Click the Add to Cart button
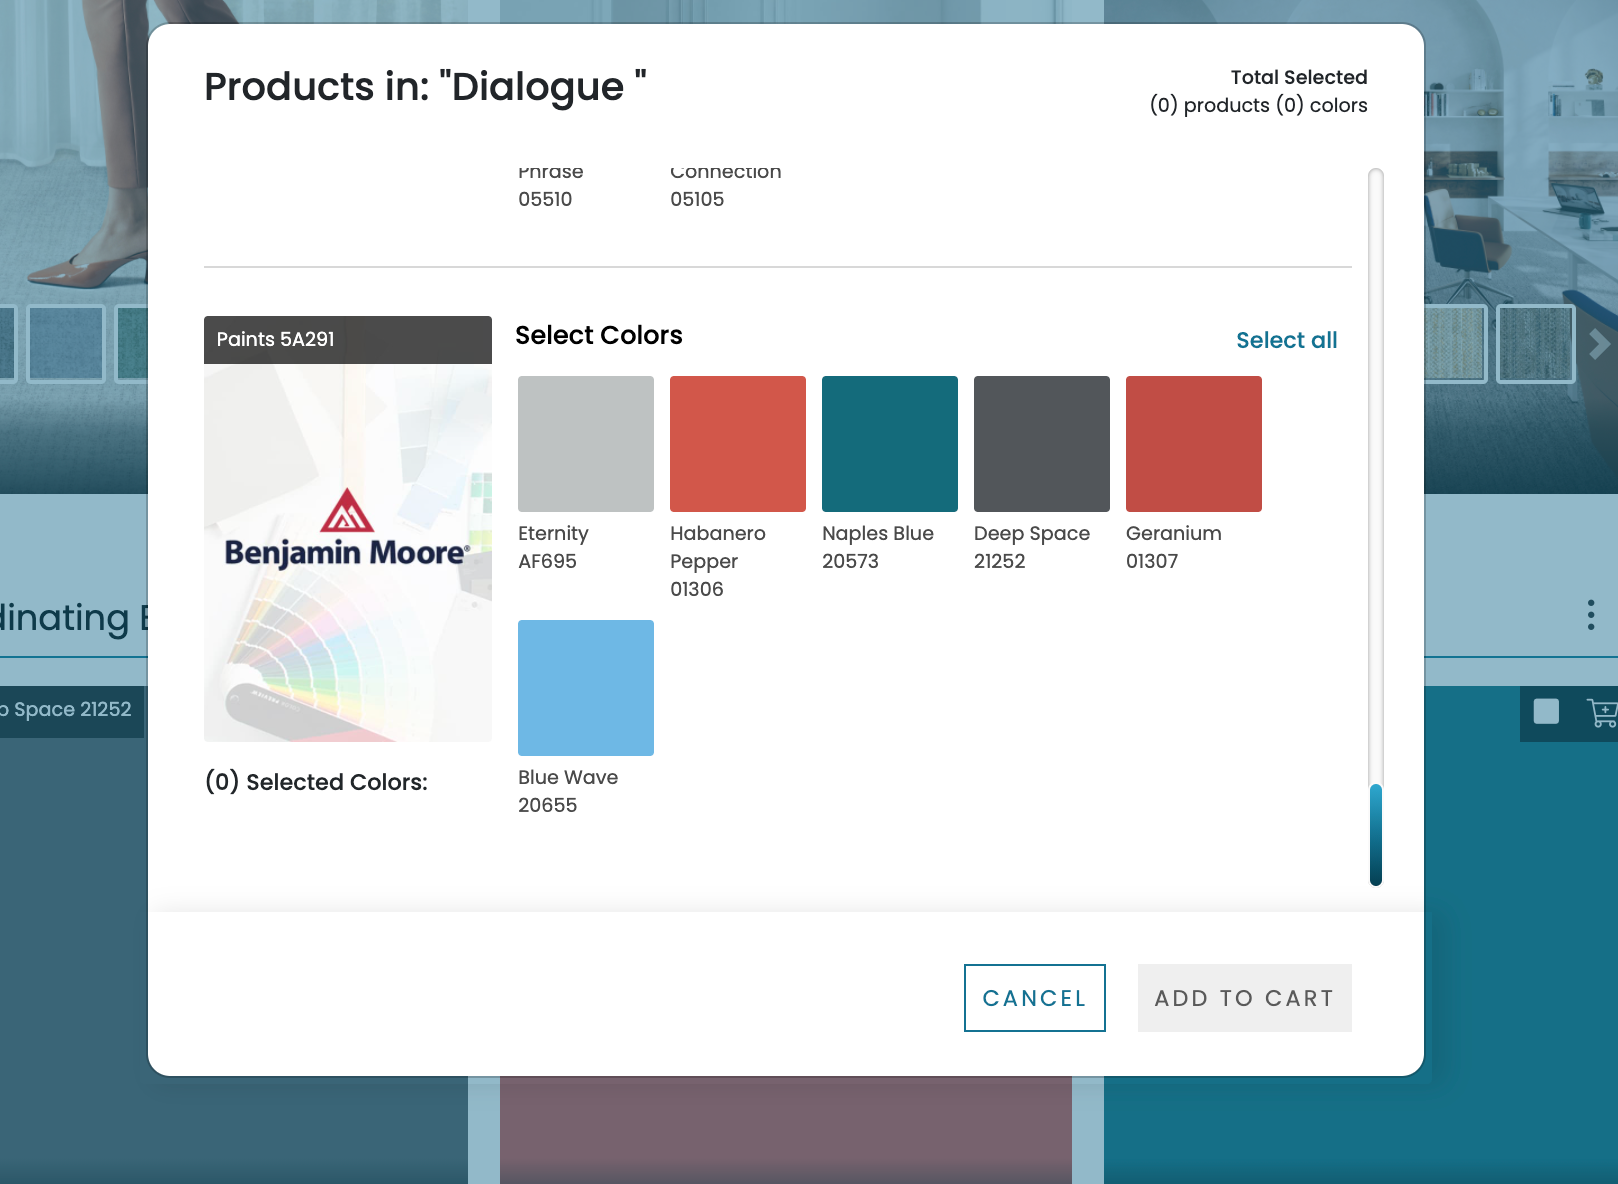The height and width of the screenshot is (1184, 1618). click(1244, 998)
